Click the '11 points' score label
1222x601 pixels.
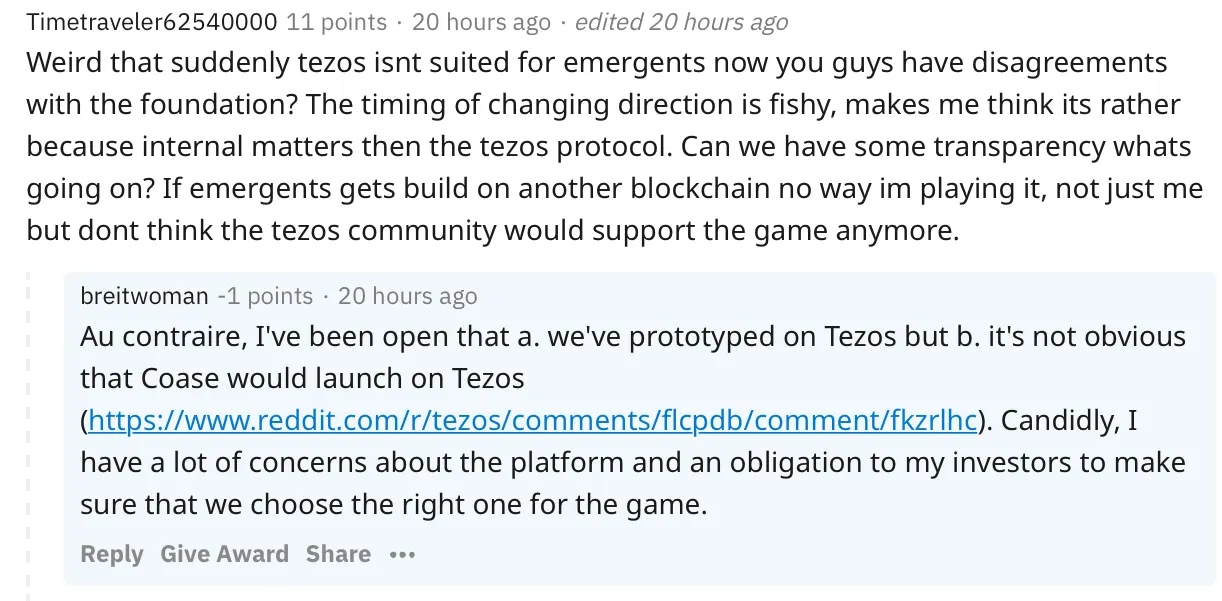(x=336, y=21)
